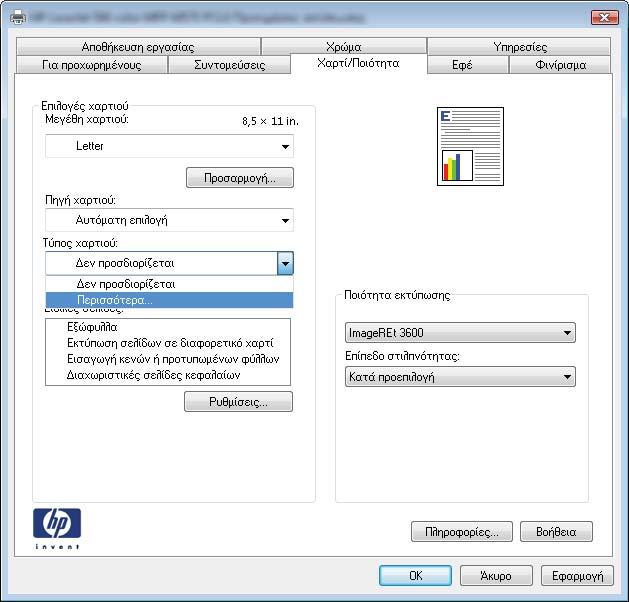Click the Προσαρμογή... button
Image resolution: width=629 pixels, height=602 pixels.
point(240,178)
